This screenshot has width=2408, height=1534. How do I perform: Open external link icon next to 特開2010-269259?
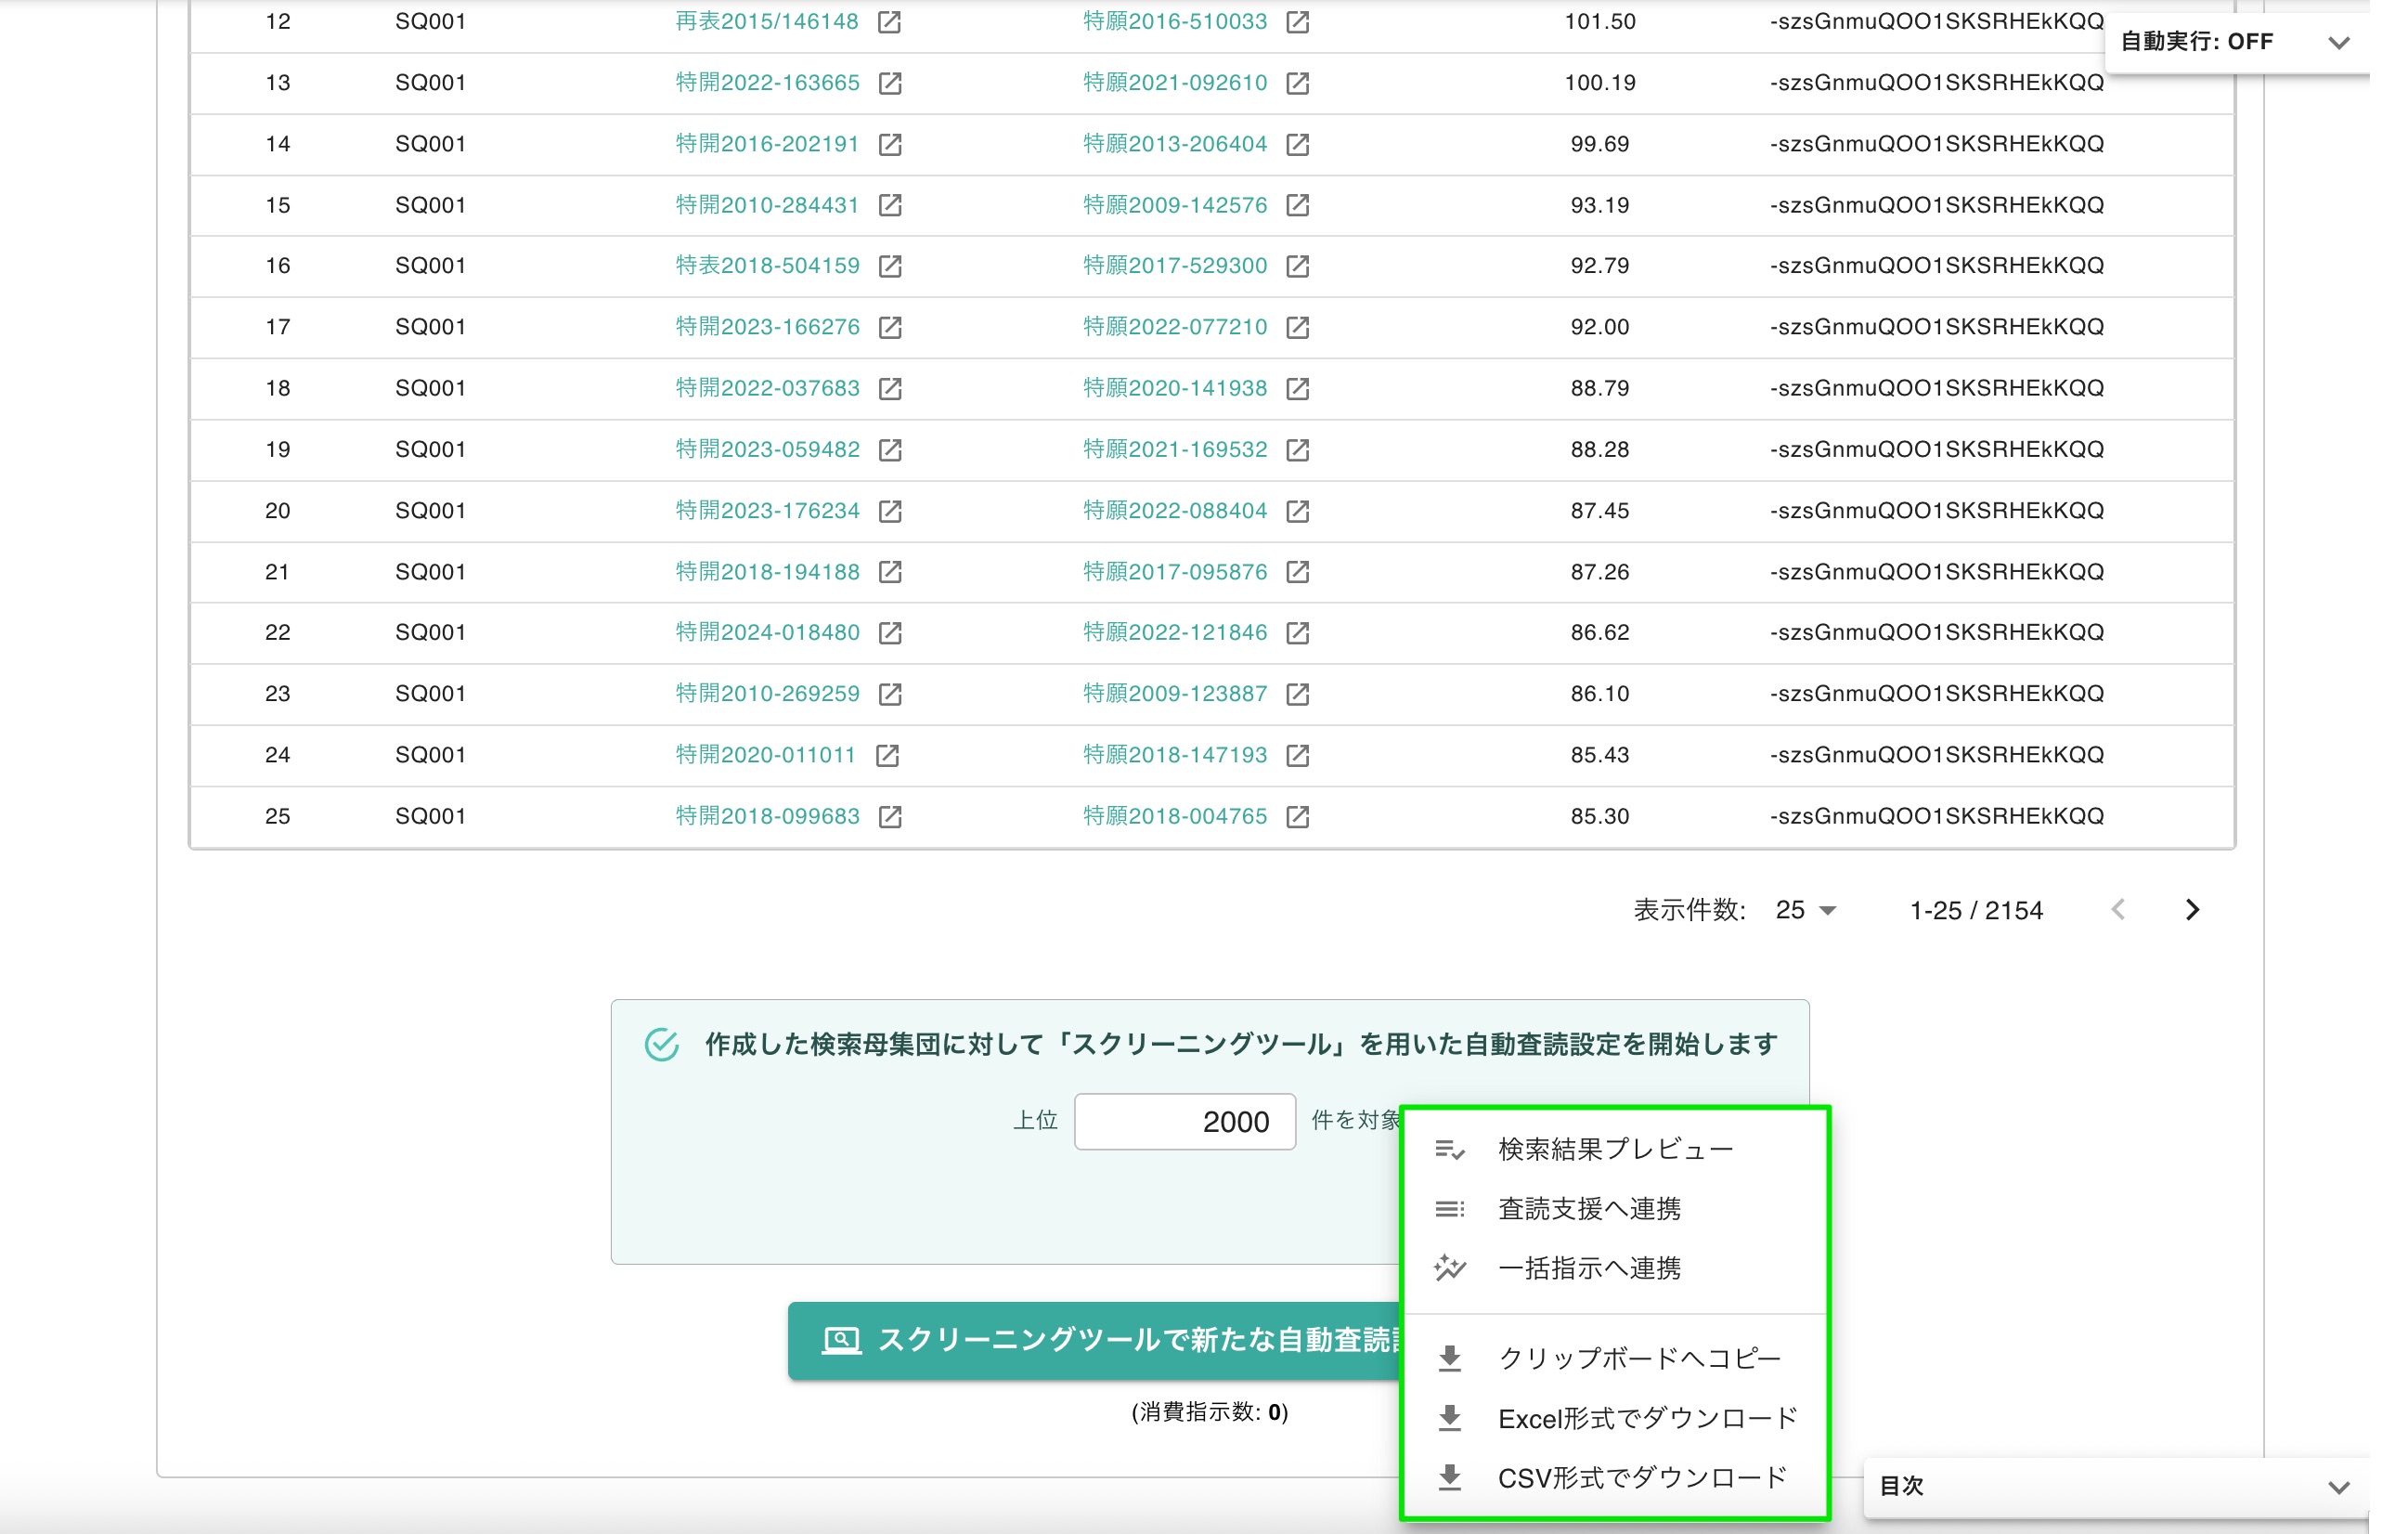click(890, 694)
